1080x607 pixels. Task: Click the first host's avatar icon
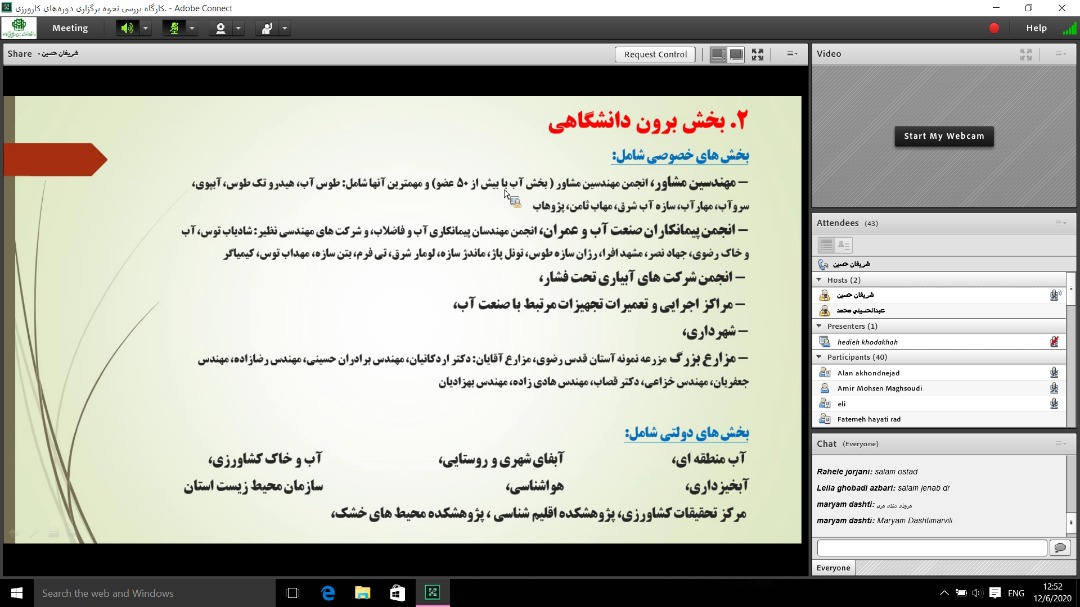pos(824,295)
